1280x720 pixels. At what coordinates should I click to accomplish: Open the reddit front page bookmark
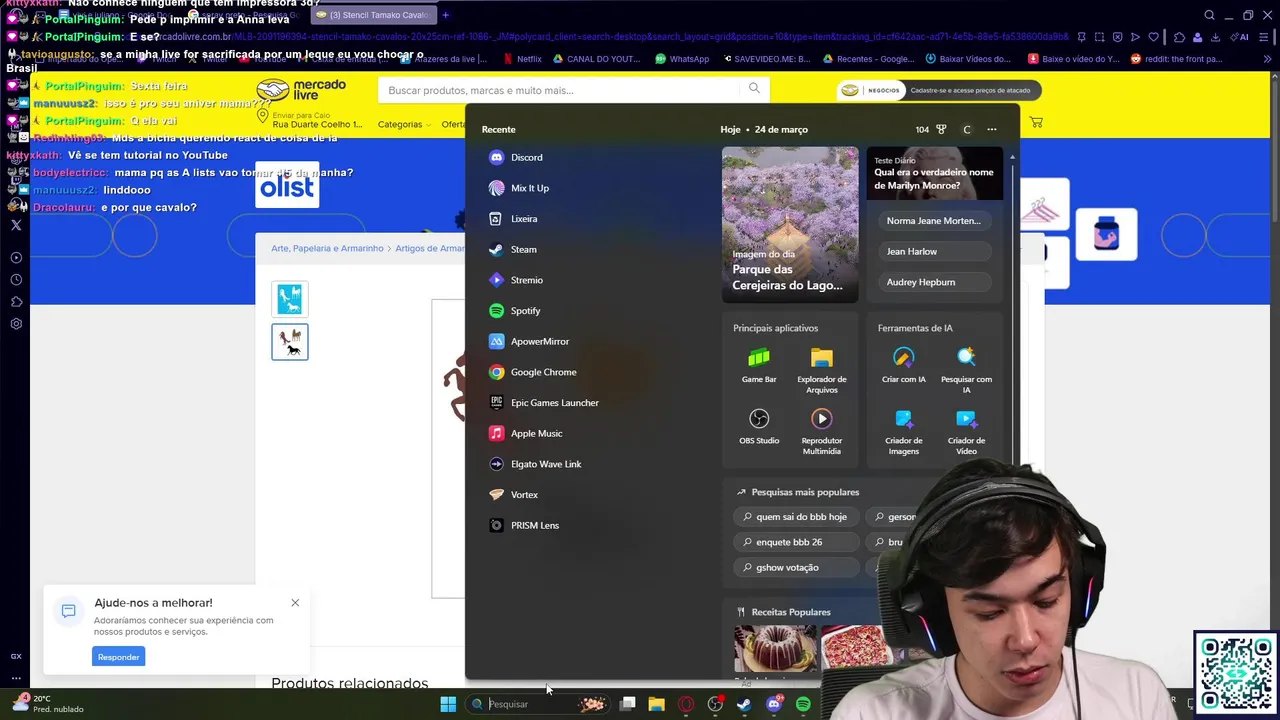(x=1176, y=59)
